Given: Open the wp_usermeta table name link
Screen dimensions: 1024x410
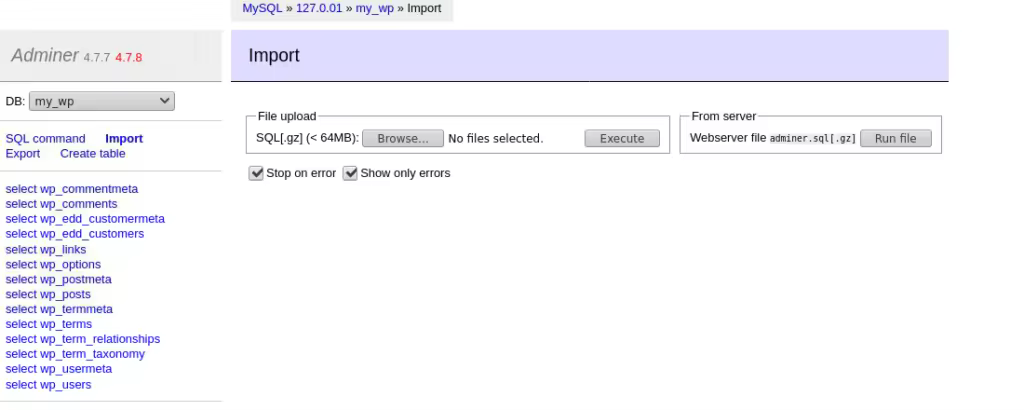Looking at the screenshot, I should 76,369.
